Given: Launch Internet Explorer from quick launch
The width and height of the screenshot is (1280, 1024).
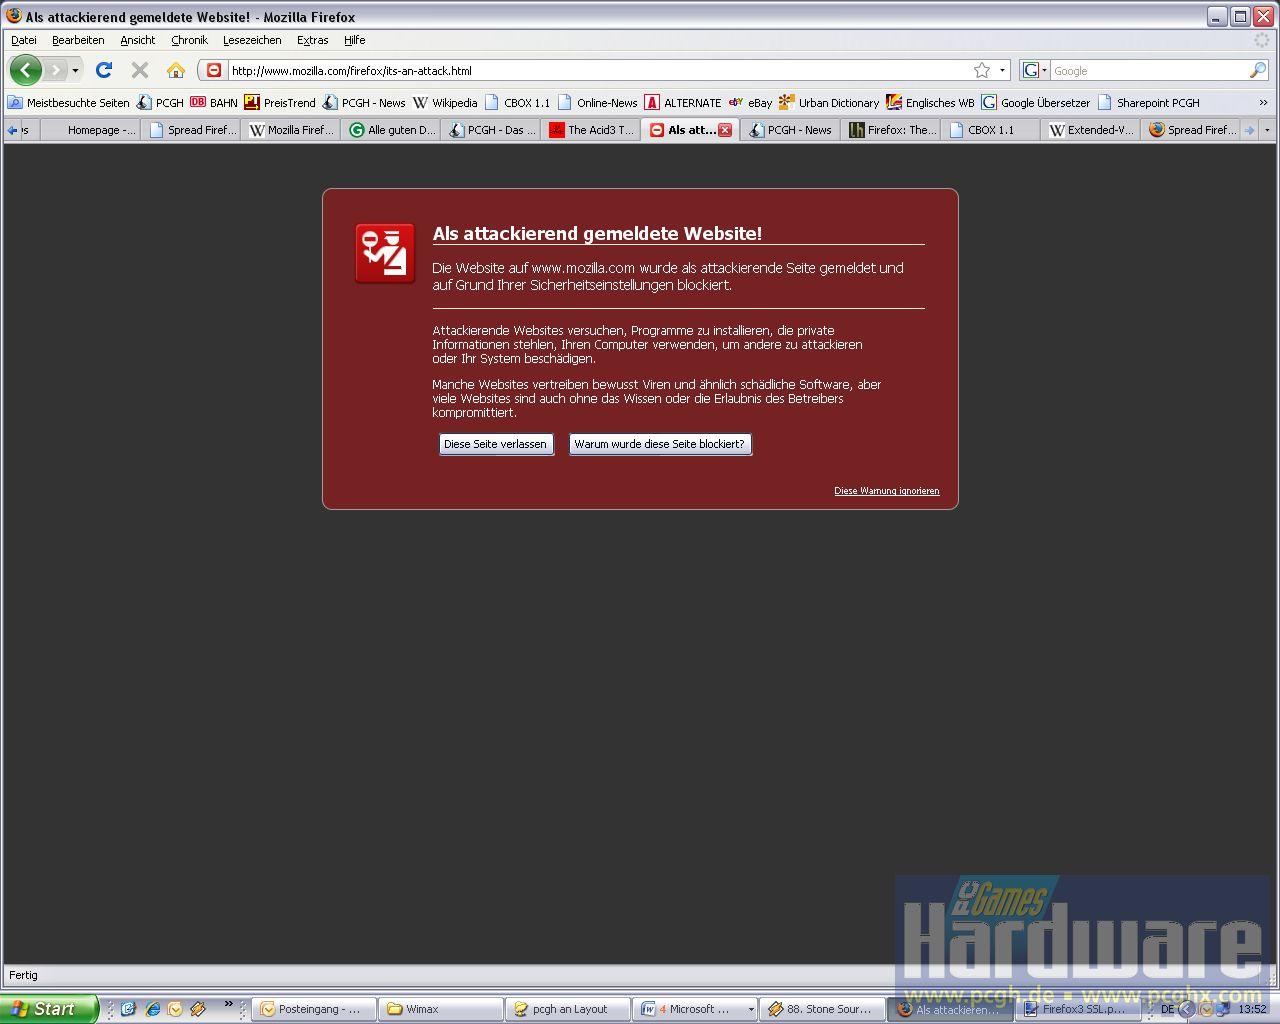Looking at the screenshot, I should [x=153, y=1009].
